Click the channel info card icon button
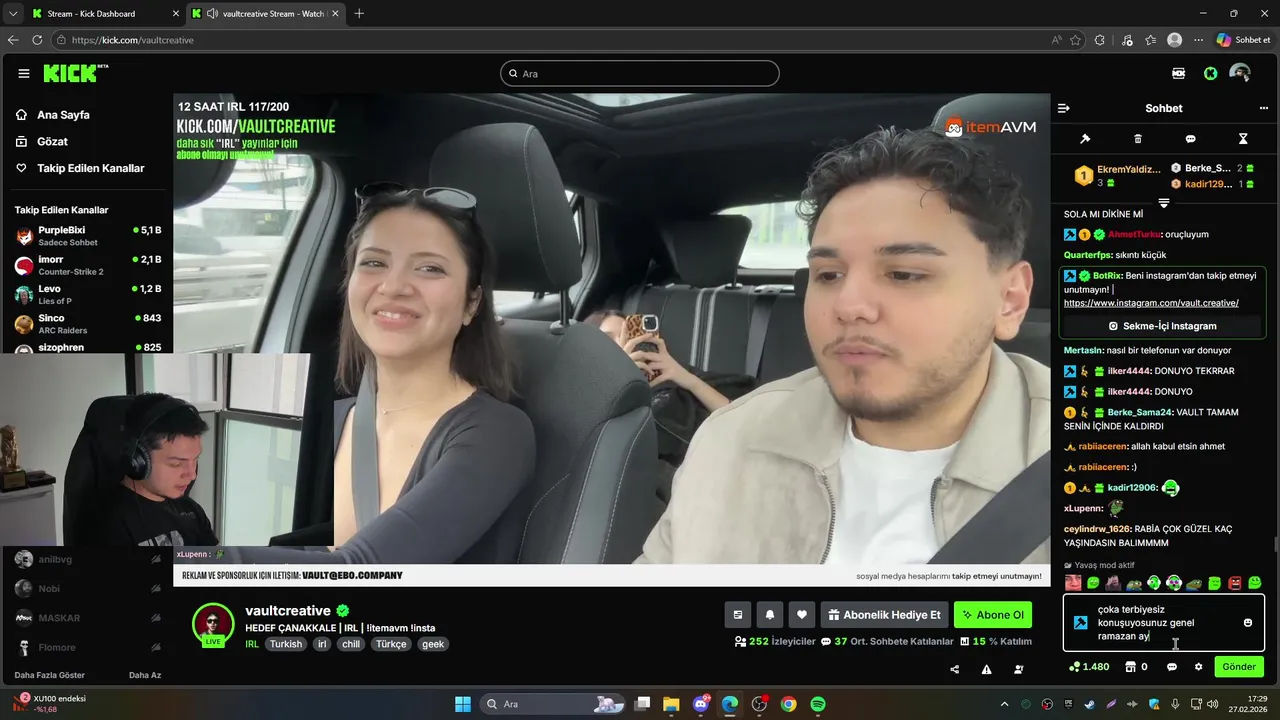Viewport: 1280px width, 720px height. (x=738, y=615)
